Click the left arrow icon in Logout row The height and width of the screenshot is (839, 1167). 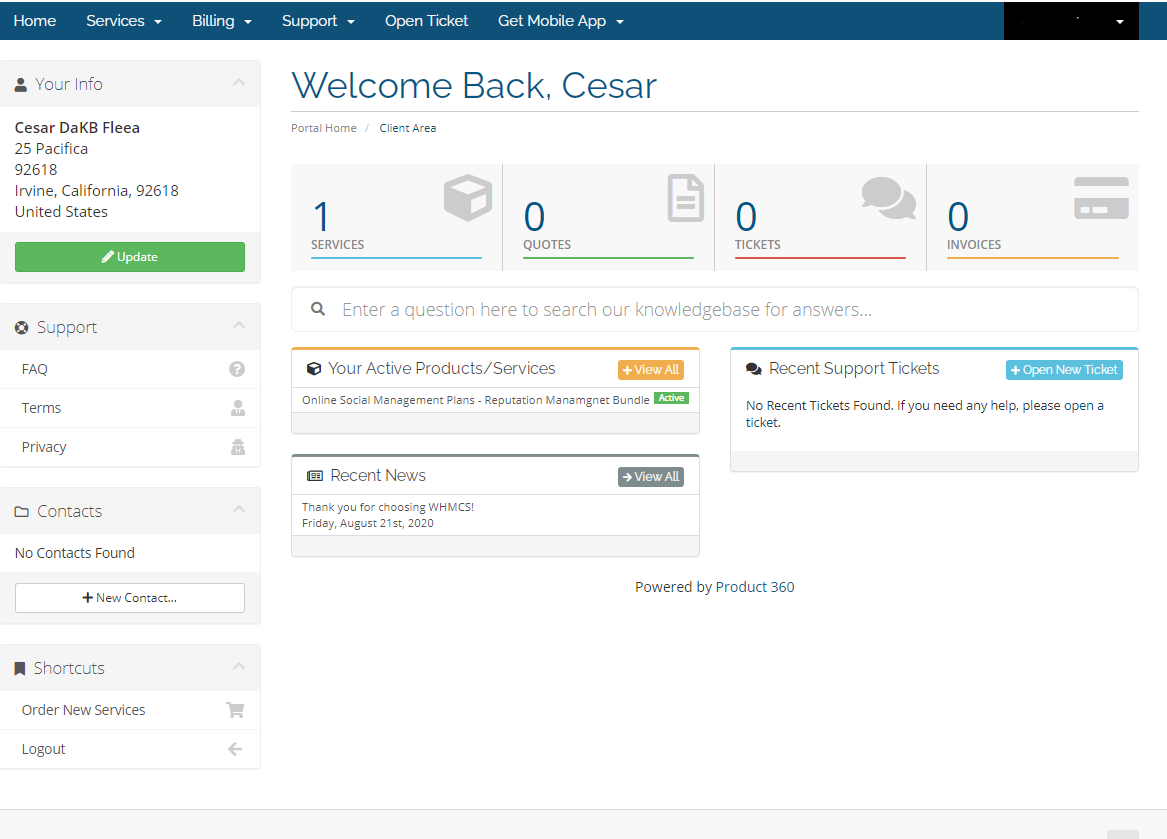pos(235,749)
